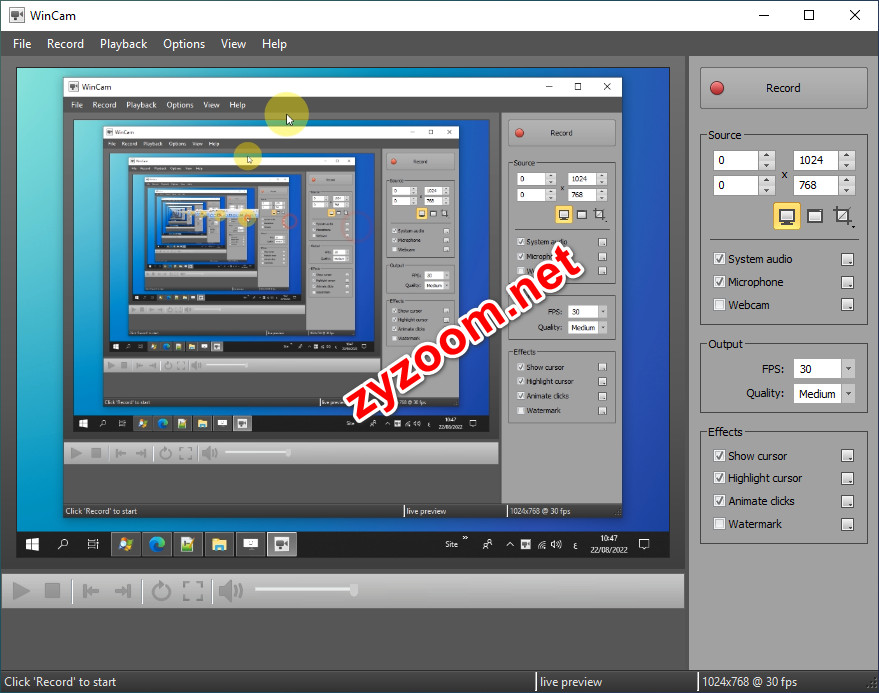This screenshot has width=879, height=693.
Task: Click the playback volume slider
Action: point(306,589)
